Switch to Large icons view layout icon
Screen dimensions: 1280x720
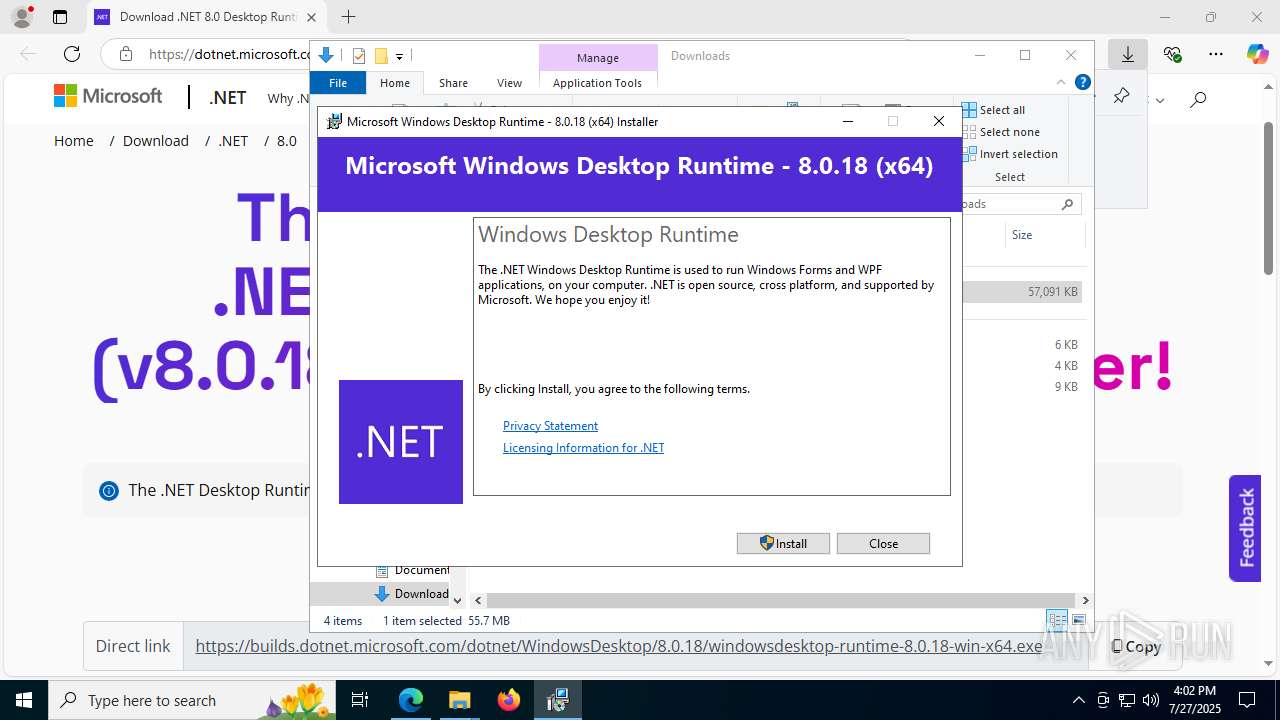[x=1078, y=621]
